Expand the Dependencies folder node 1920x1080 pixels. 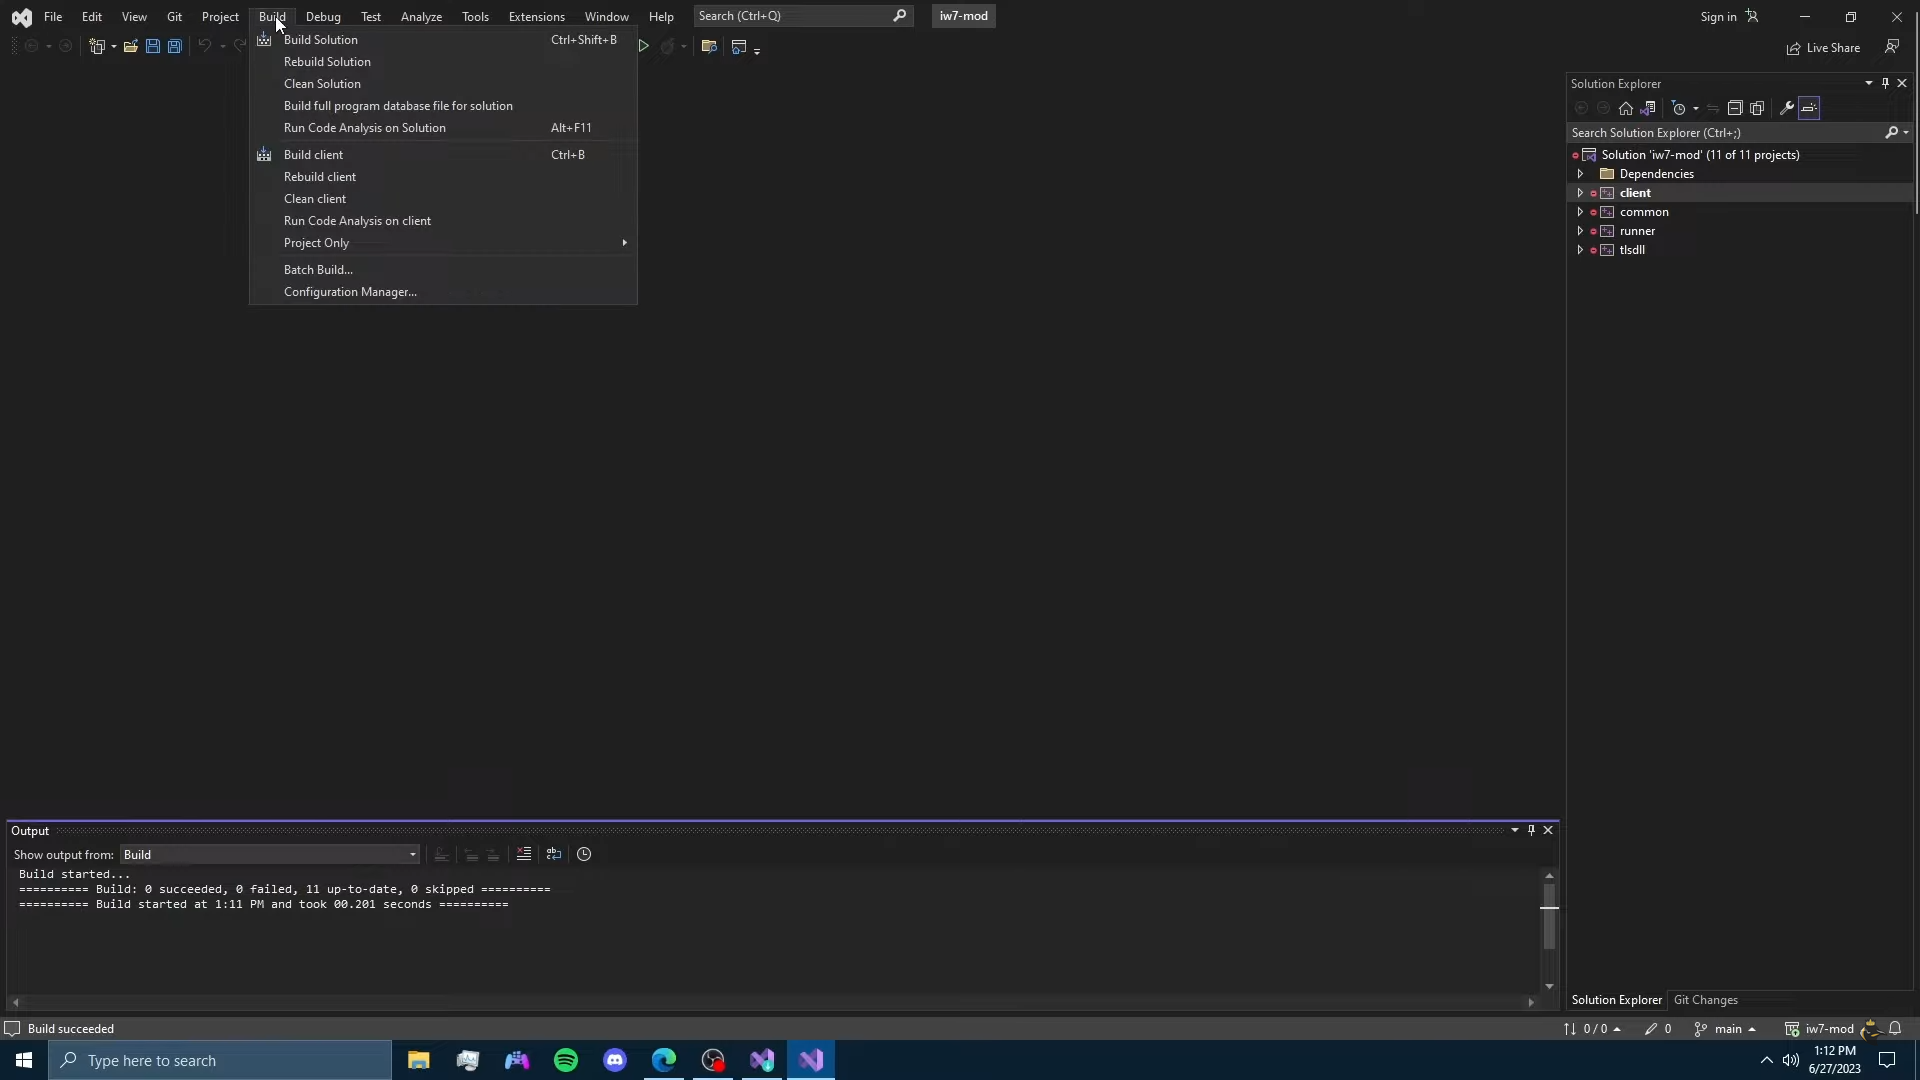point(1580,174)
